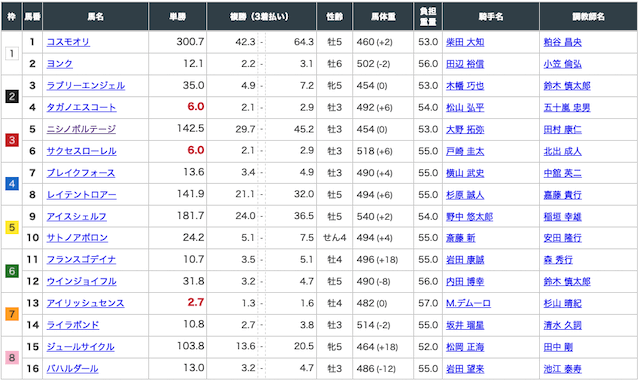Select the yellow frame 5 badge
This screenshot has height=381, width=640.
tap(12, 227)
